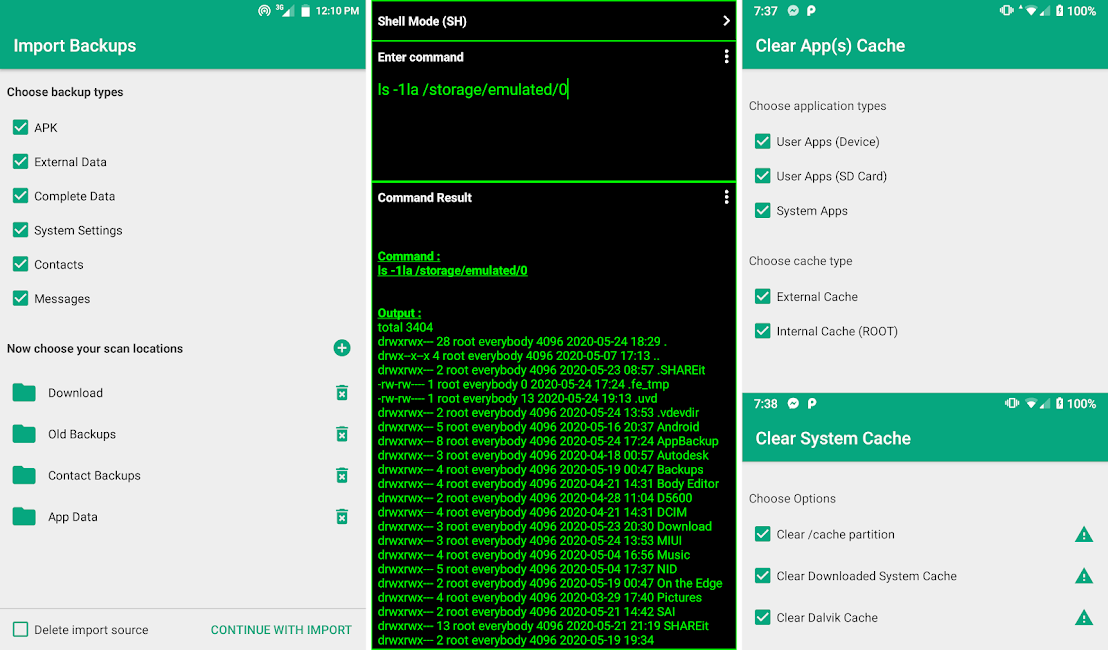
Task: Tap vibrate icon in Clear System Cache status bar
Action: (x=1012, y=403)
